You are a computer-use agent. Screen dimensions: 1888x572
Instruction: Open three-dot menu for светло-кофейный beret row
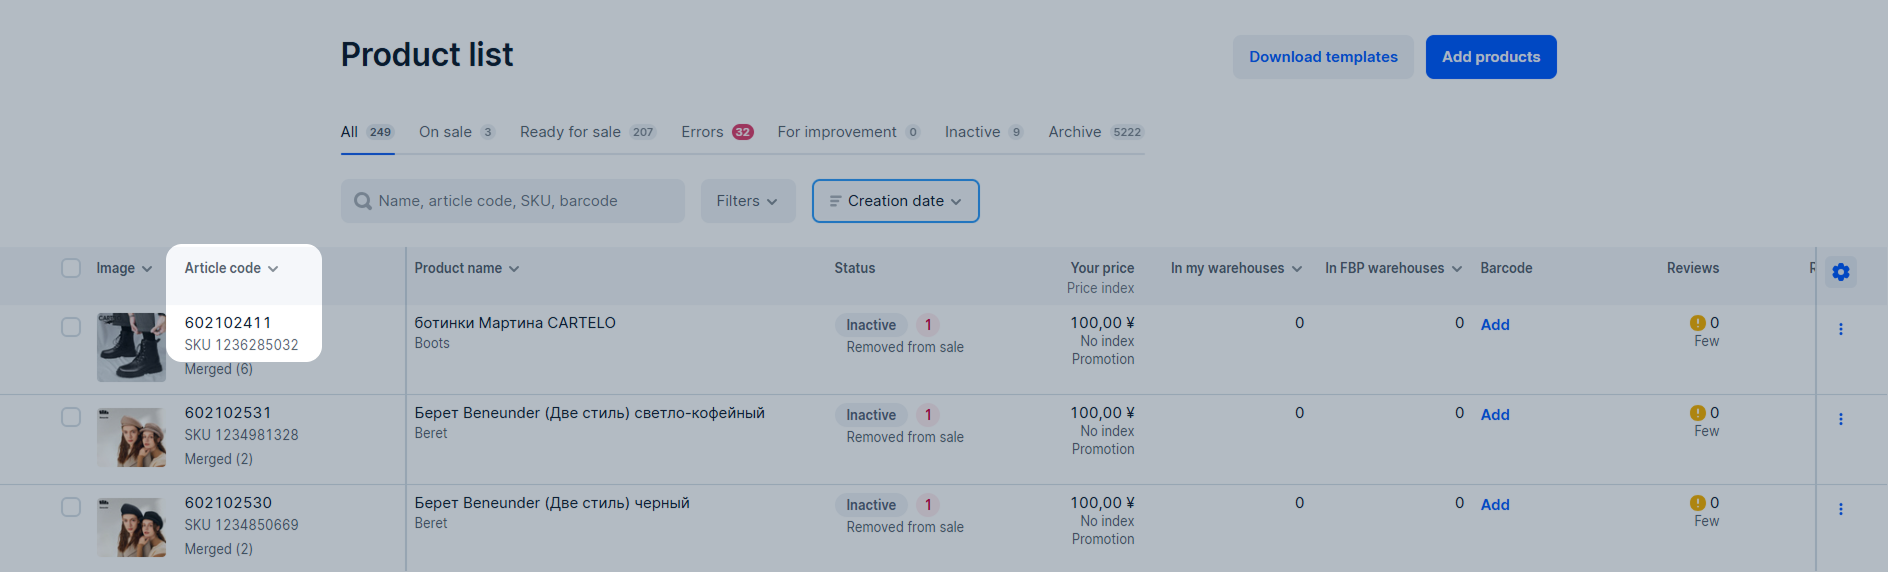tap(1840, 419)
